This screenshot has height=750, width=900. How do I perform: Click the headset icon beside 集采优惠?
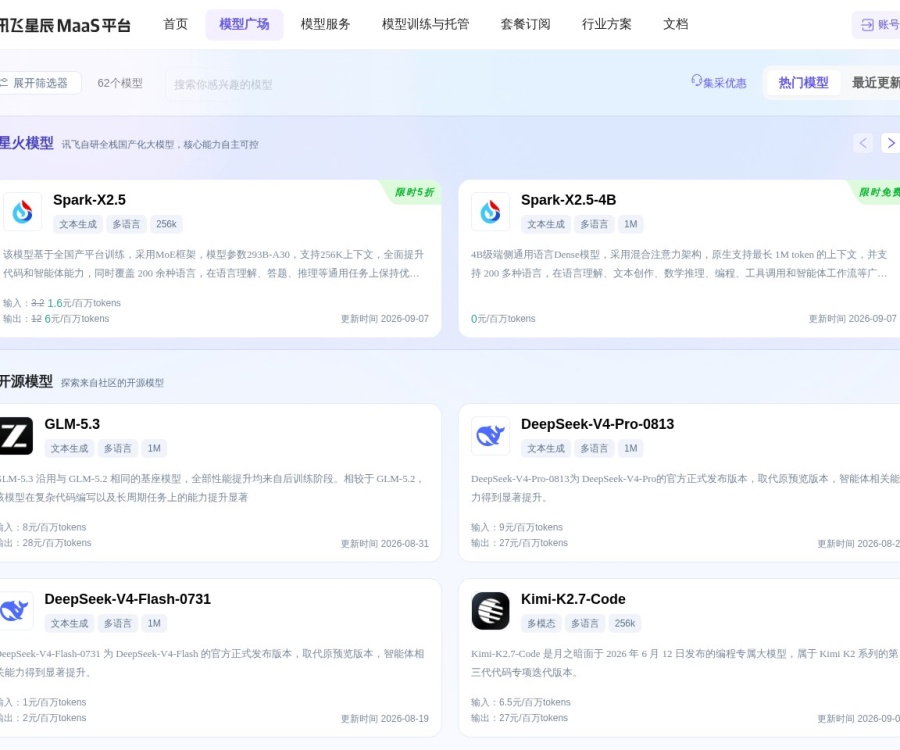click(x=696, y=81)
